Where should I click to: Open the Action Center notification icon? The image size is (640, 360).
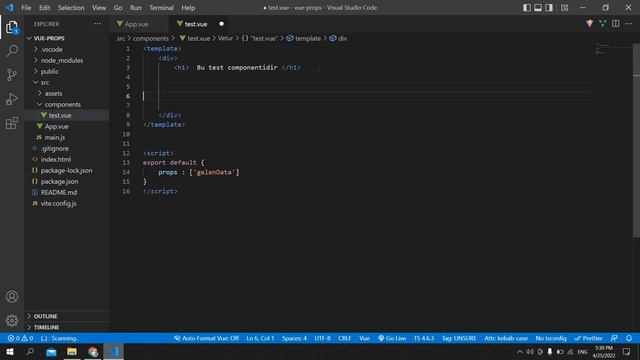[627, 352]
